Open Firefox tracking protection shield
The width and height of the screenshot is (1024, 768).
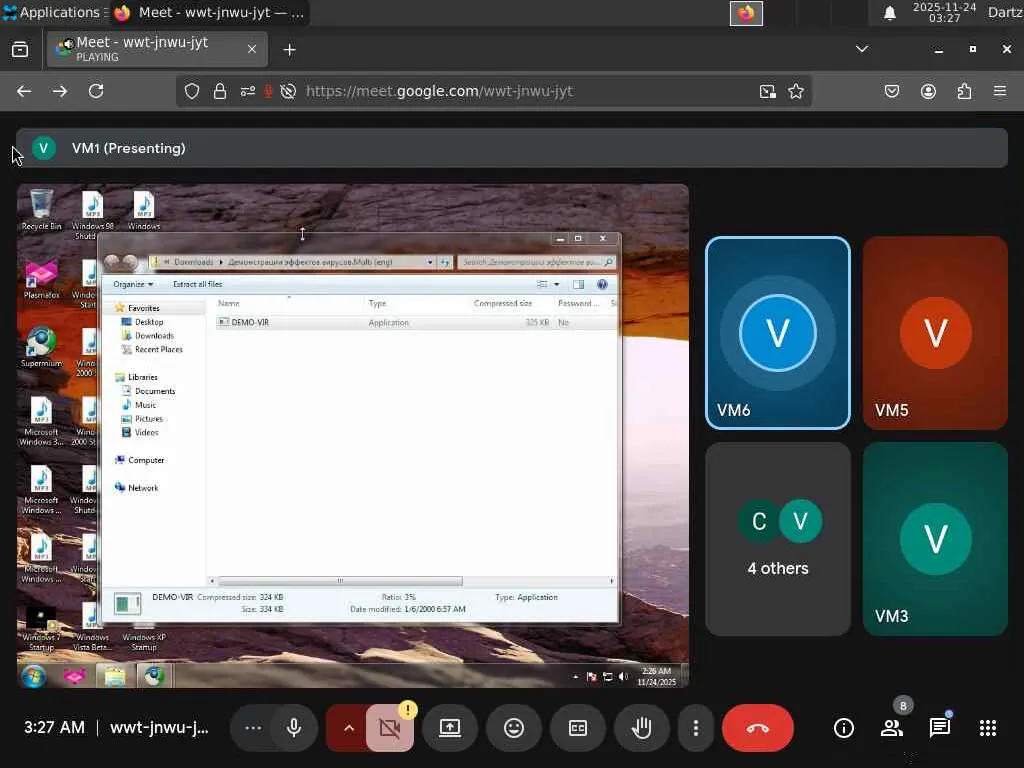point(191,91)
